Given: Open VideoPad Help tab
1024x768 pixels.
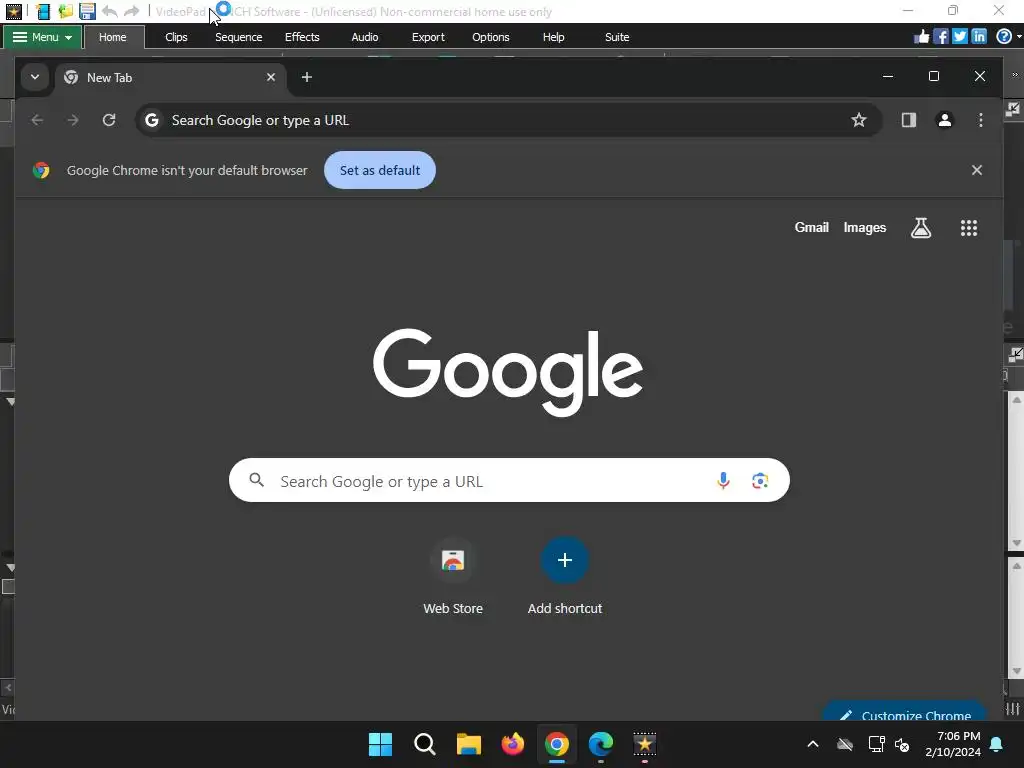Looking at the screenshot, I should click(x=553, y=37).
